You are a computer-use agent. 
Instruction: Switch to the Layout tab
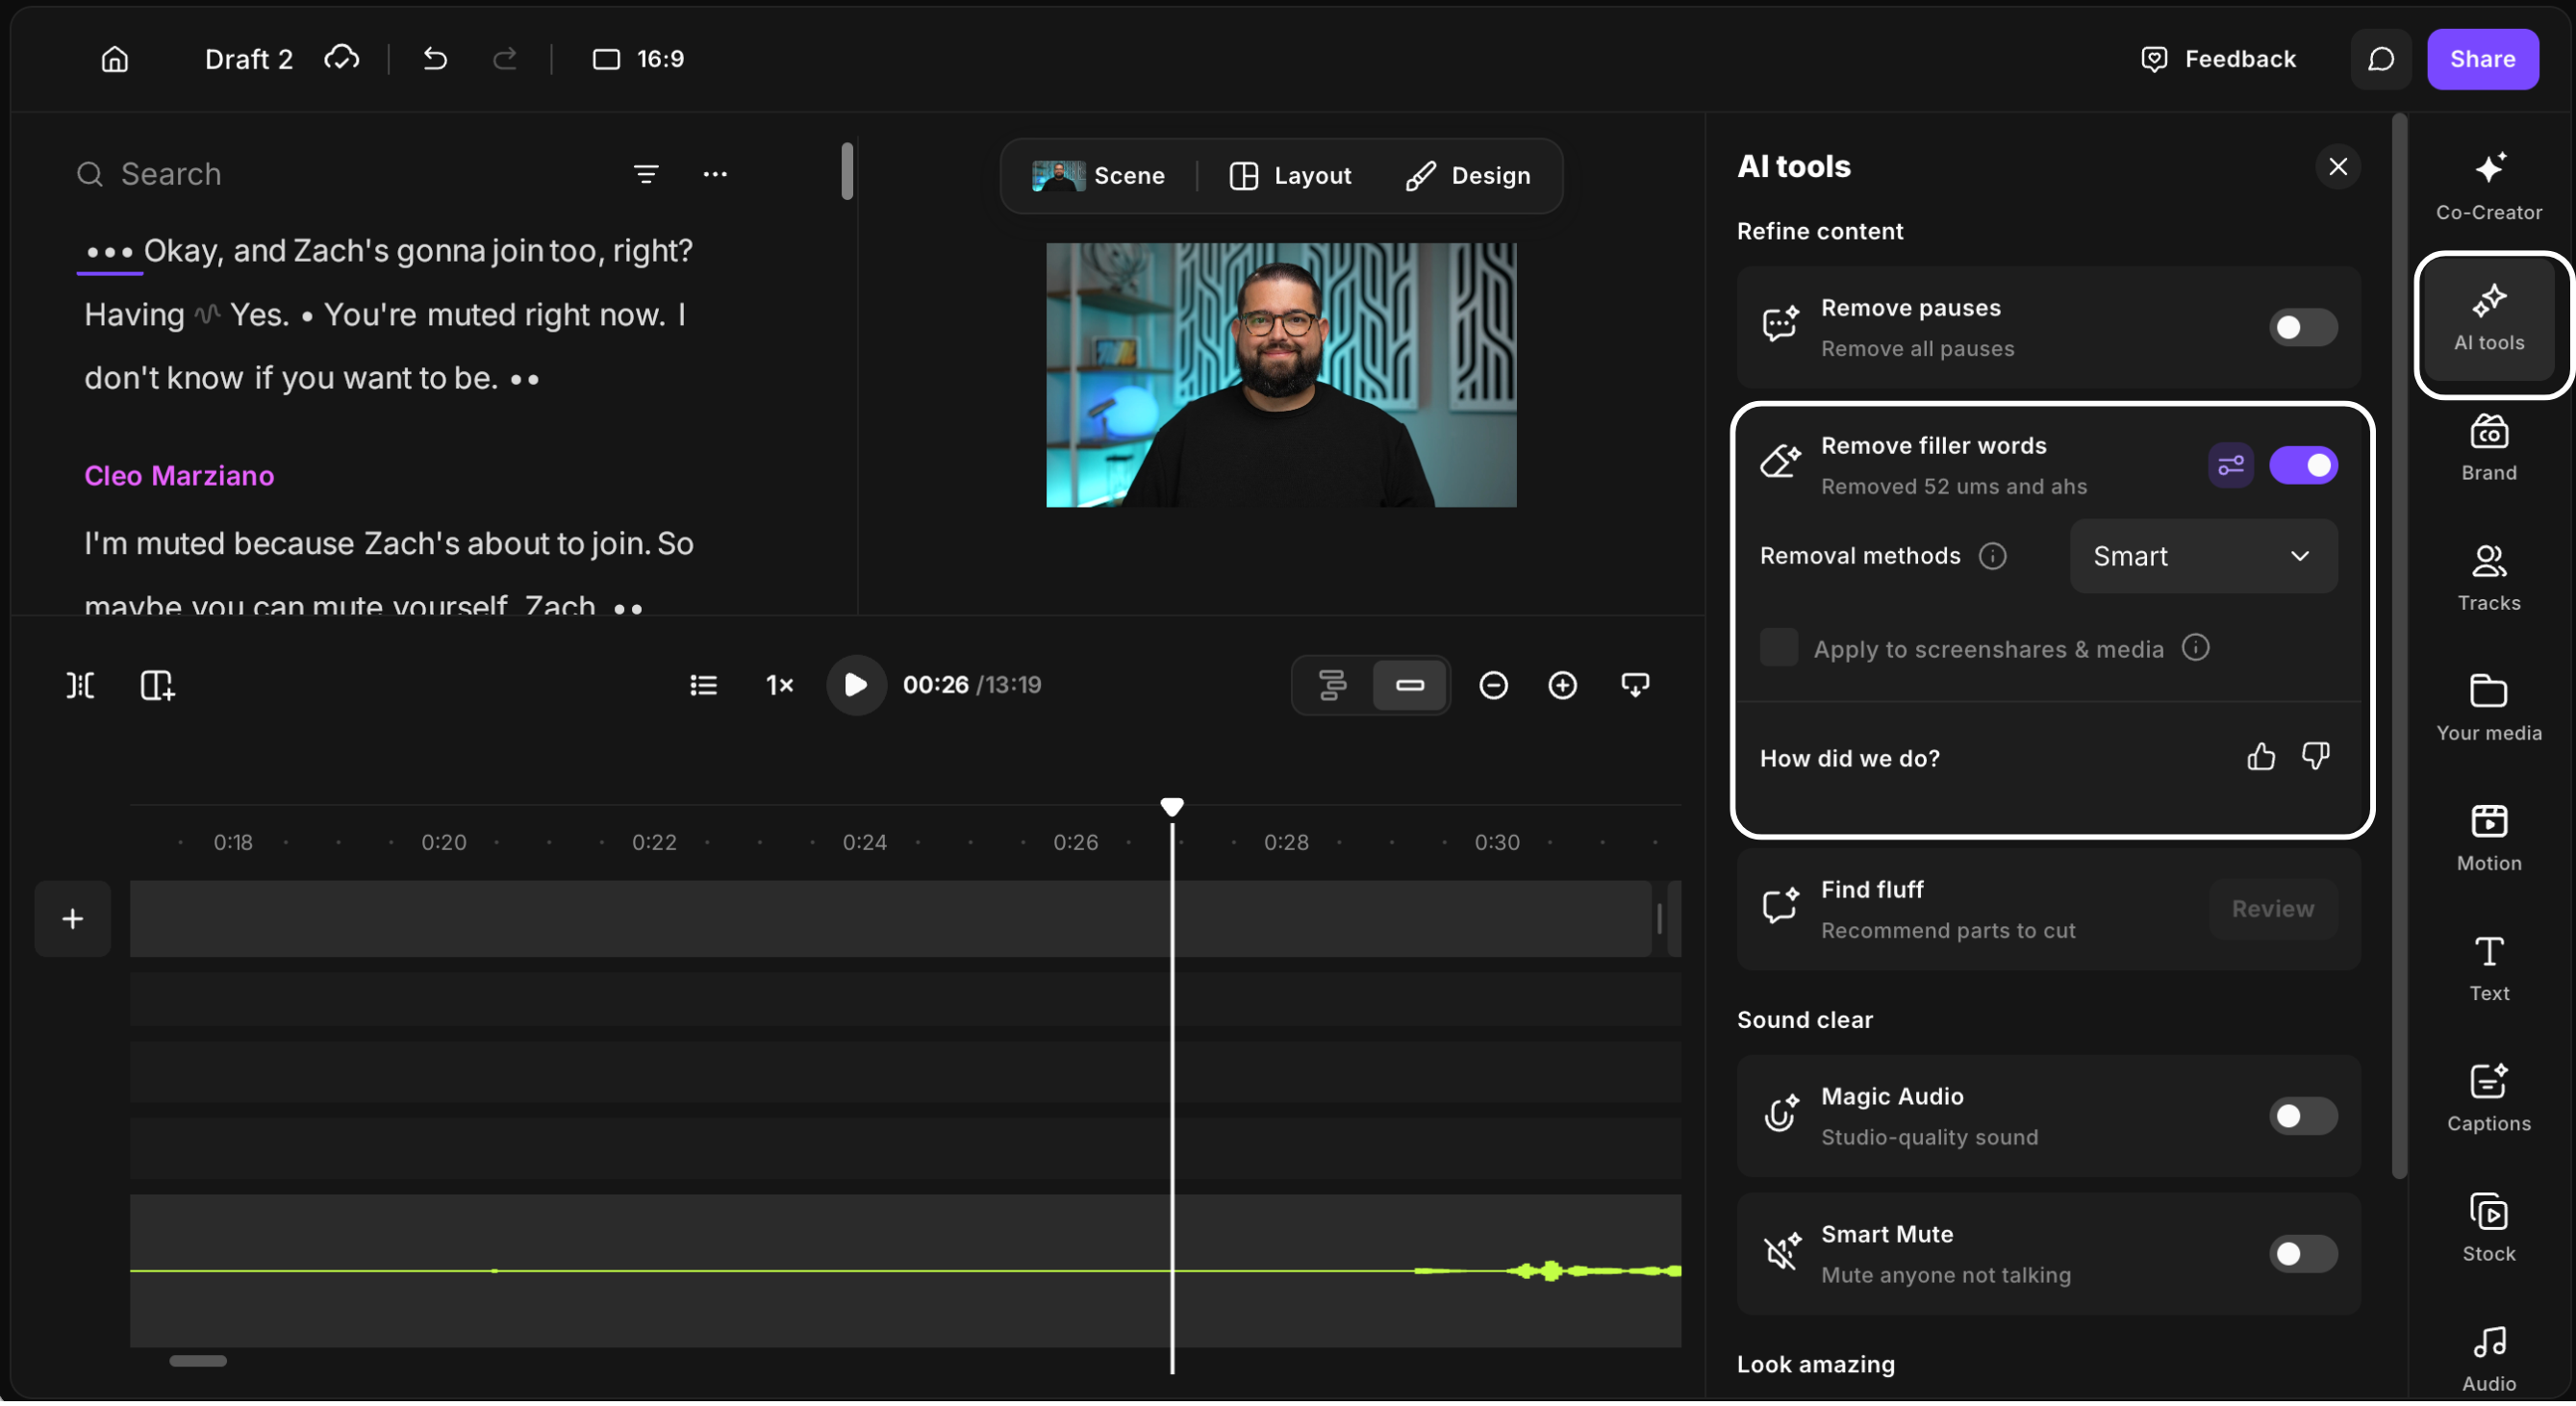click(1290, 176)
